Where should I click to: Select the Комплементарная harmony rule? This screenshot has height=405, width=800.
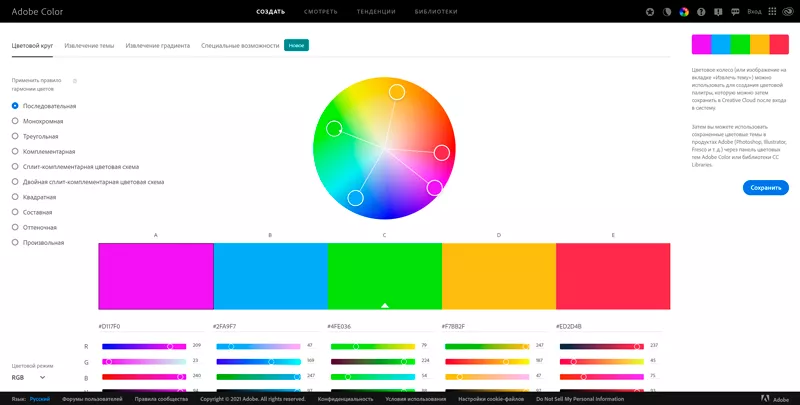coord(43,151)
